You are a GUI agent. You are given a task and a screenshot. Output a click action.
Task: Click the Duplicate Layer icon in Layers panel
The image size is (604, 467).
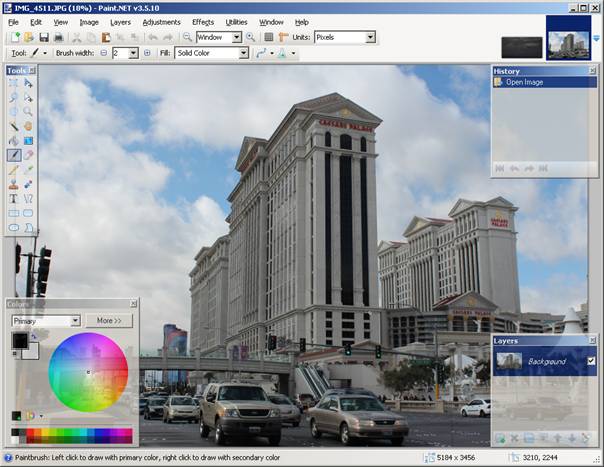[529, 438]
